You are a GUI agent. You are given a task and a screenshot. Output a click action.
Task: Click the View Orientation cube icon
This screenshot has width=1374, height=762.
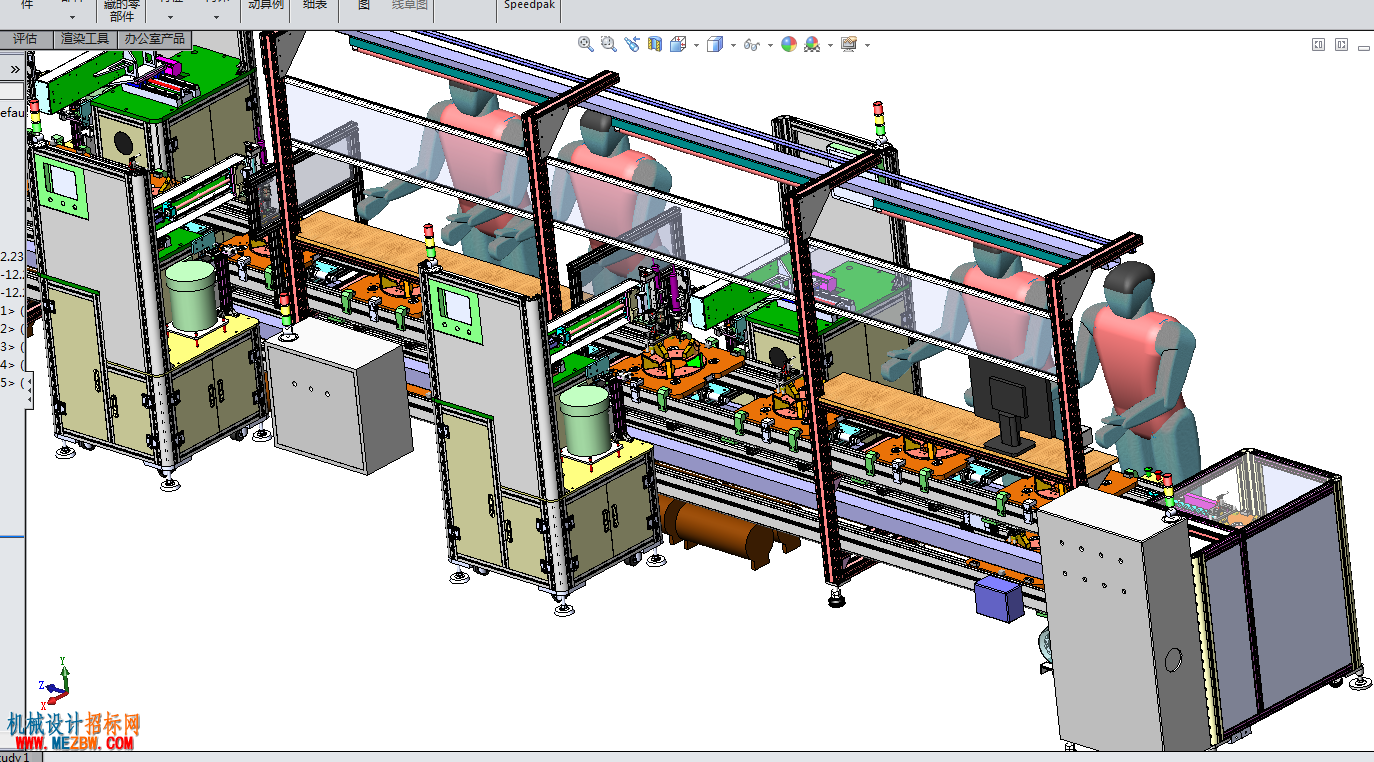(x=678, y=44)
